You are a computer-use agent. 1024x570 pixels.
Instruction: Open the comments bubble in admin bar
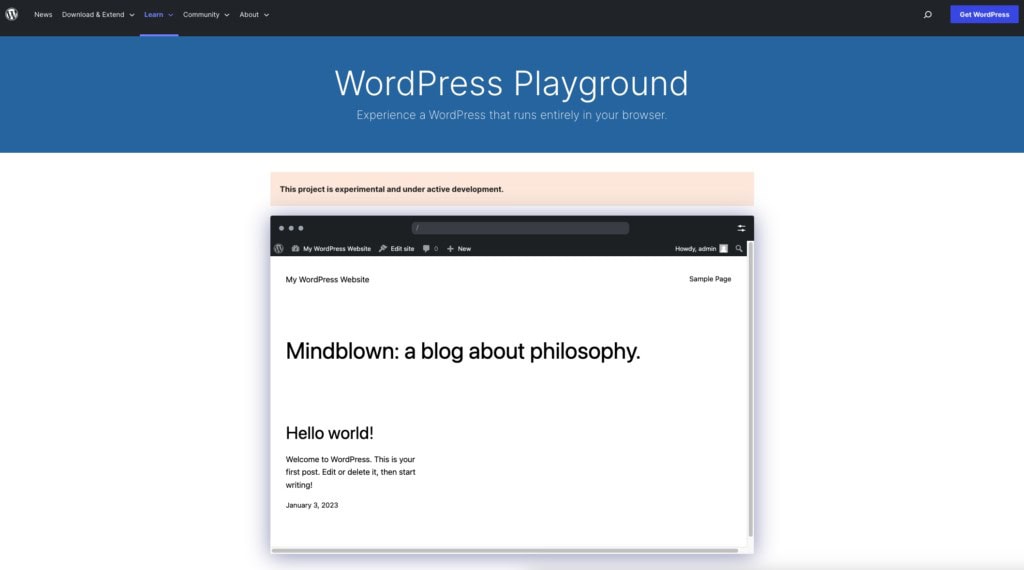click(429, 248)
